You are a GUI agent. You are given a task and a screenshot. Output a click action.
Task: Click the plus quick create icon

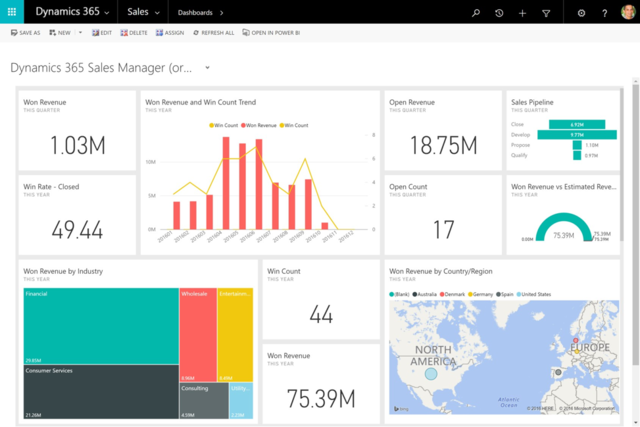[x=522, y=12]
